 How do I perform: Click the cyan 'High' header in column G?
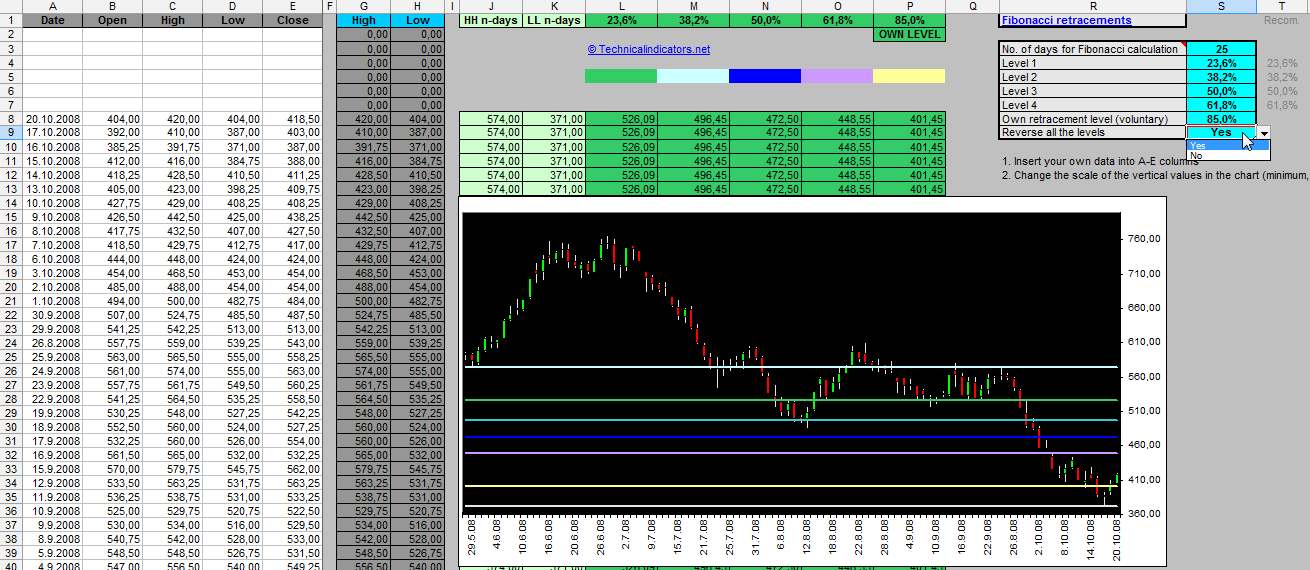[364, 20]
